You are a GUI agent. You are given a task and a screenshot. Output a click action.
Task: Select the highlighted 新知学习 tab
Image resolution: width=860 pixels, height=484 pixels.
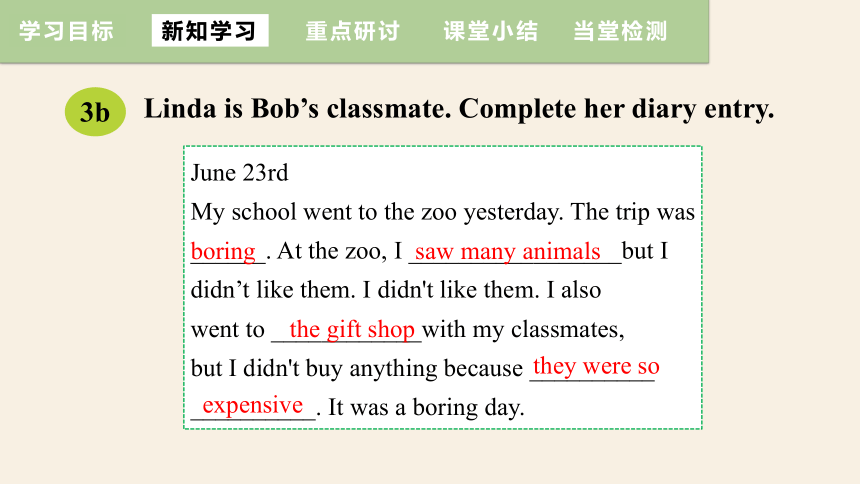pyautogui.click(x=210, y=31)
